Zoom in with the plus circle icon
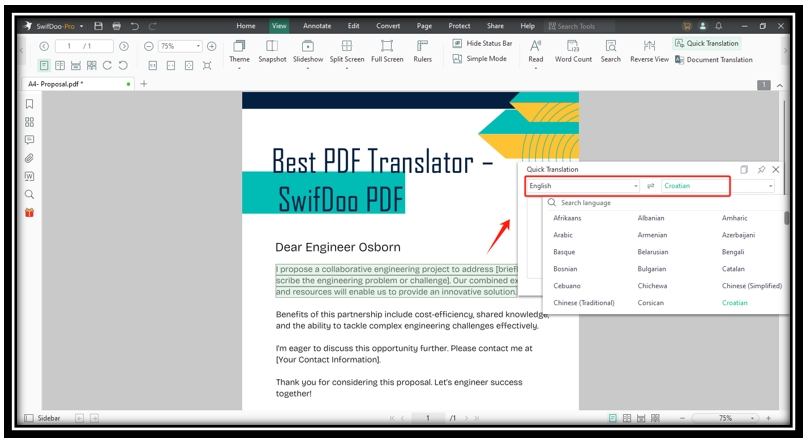The image size is (808, 445). [x=211, y=46]
